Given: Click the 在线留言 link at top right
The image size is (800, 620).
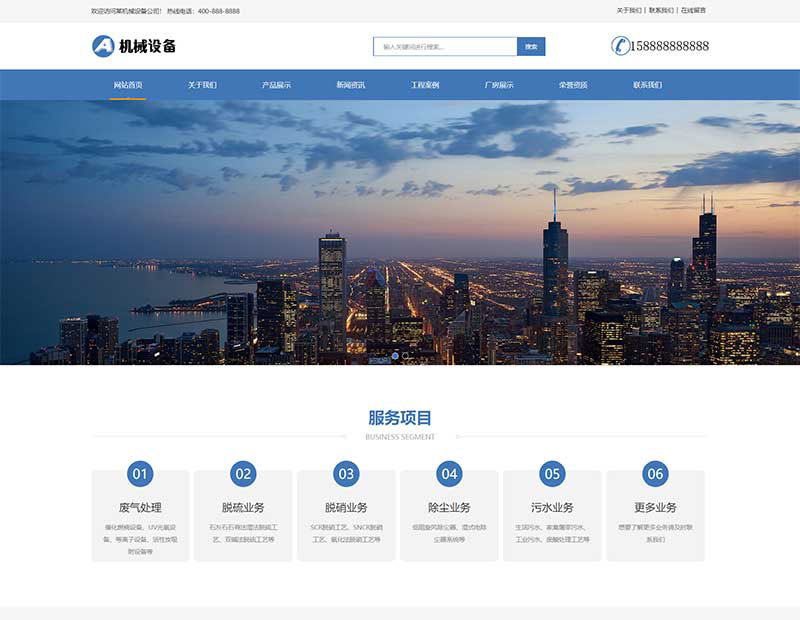Looking at the screenshot, I should [x=693, y=10].
